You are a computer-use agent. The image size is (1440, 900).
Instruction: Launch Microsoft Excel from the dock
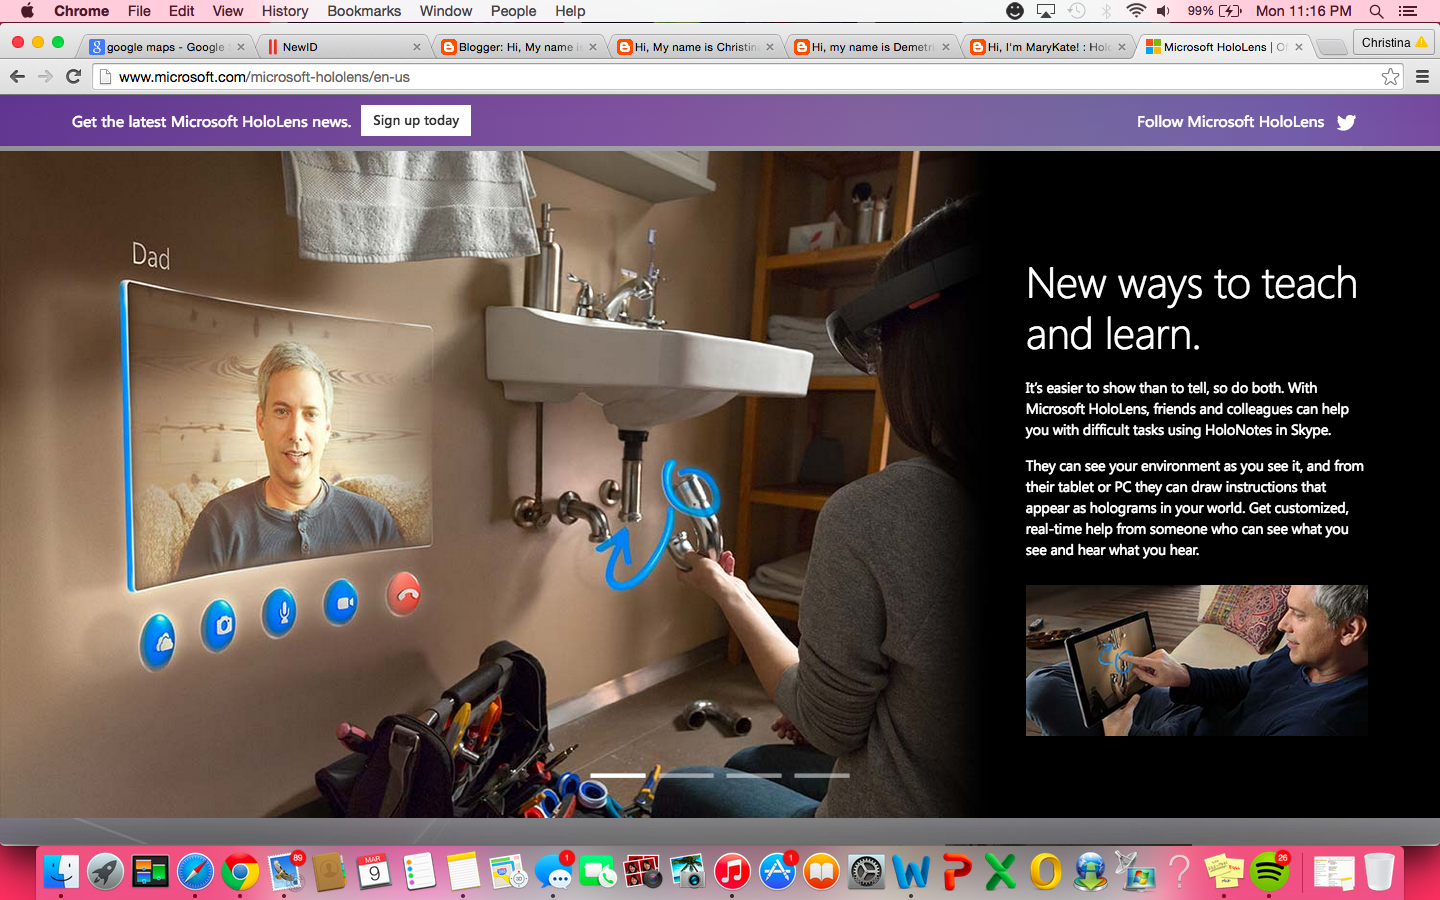1000,872
